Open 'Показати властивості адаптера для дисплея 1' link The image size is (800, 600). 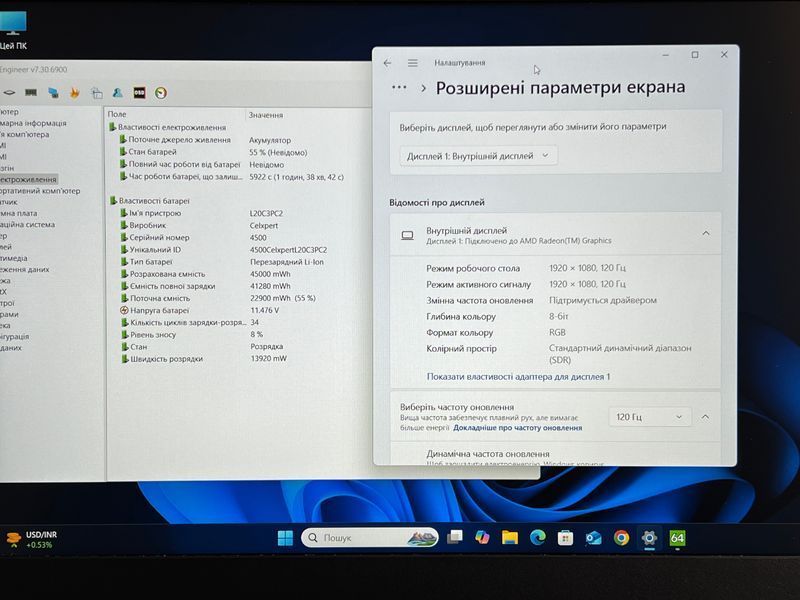click(x=518, y=377)
